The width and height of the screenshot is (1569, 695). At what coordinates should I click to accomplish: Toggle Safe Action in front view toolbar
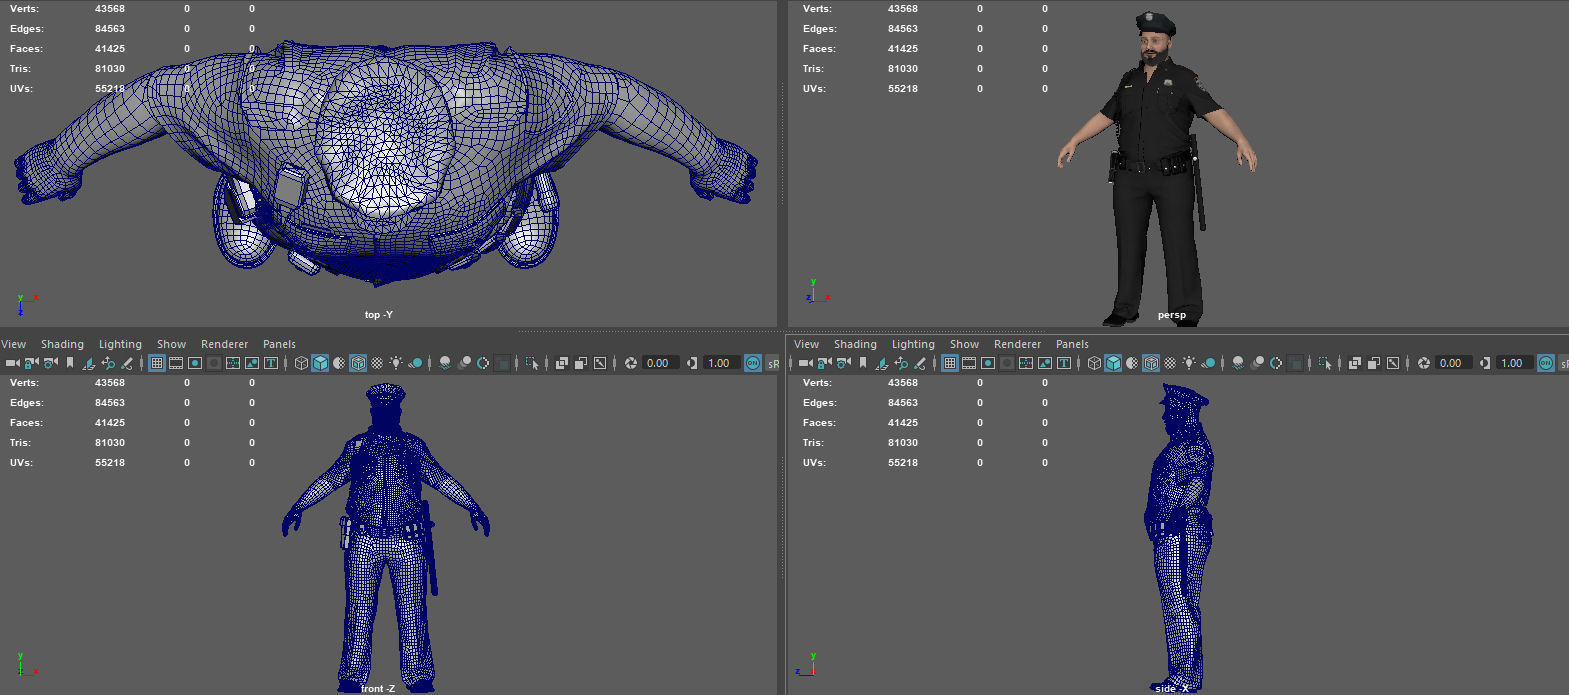pos(252,363)
